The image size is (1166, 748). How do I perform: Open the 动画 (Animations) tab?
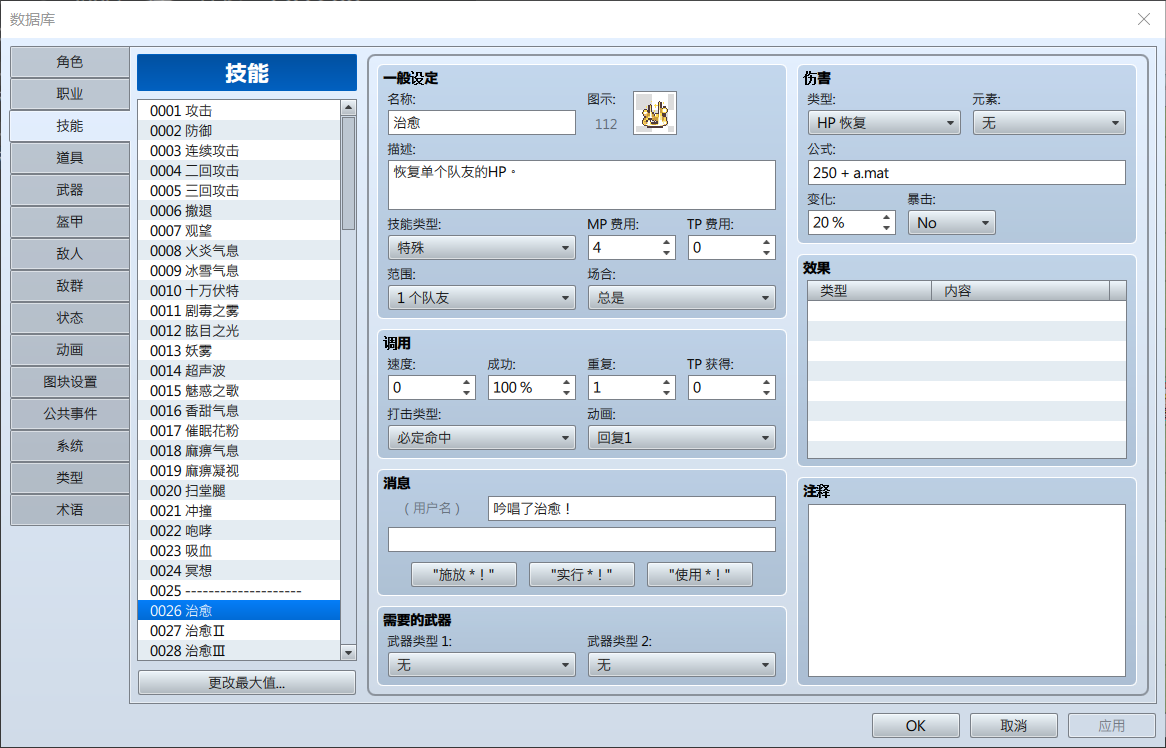[x=70, y=349]
